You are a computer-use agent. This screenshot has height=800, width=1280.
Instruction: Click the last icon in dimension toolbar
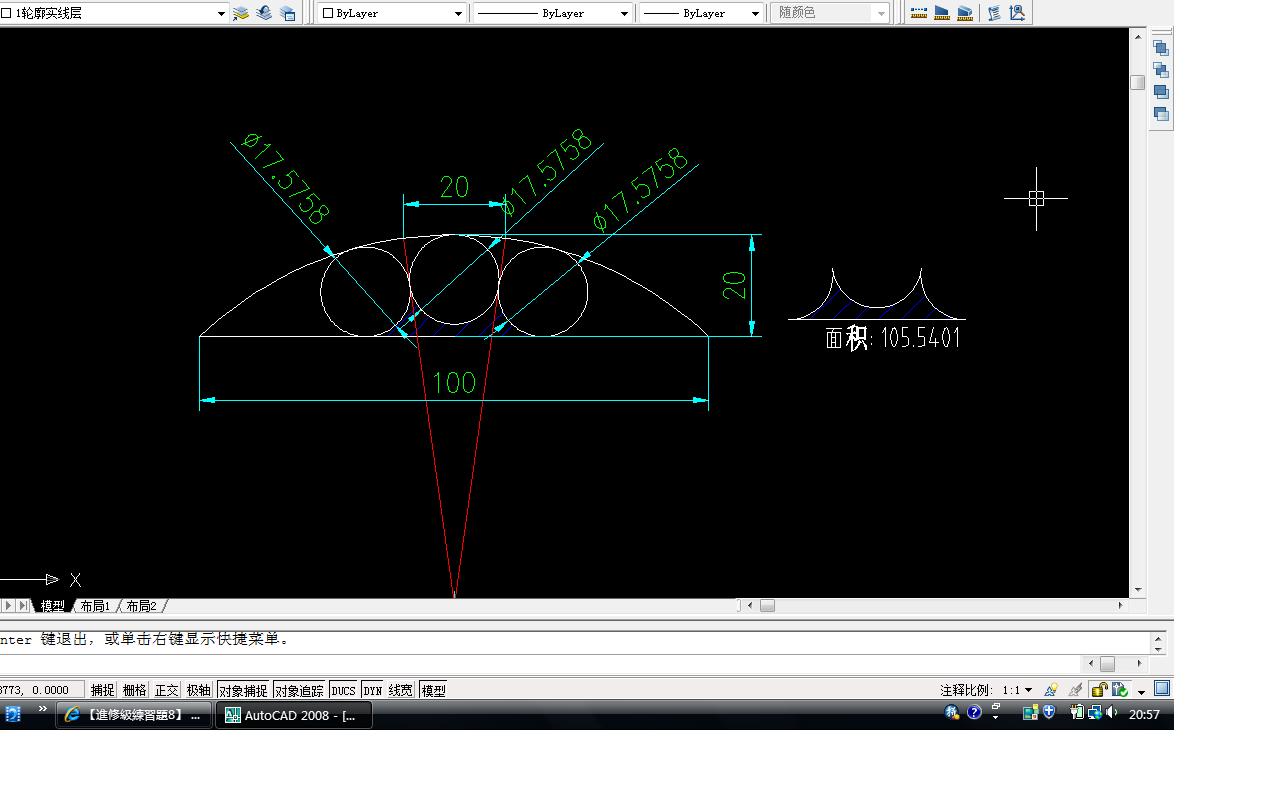(x=1017, y=13)
